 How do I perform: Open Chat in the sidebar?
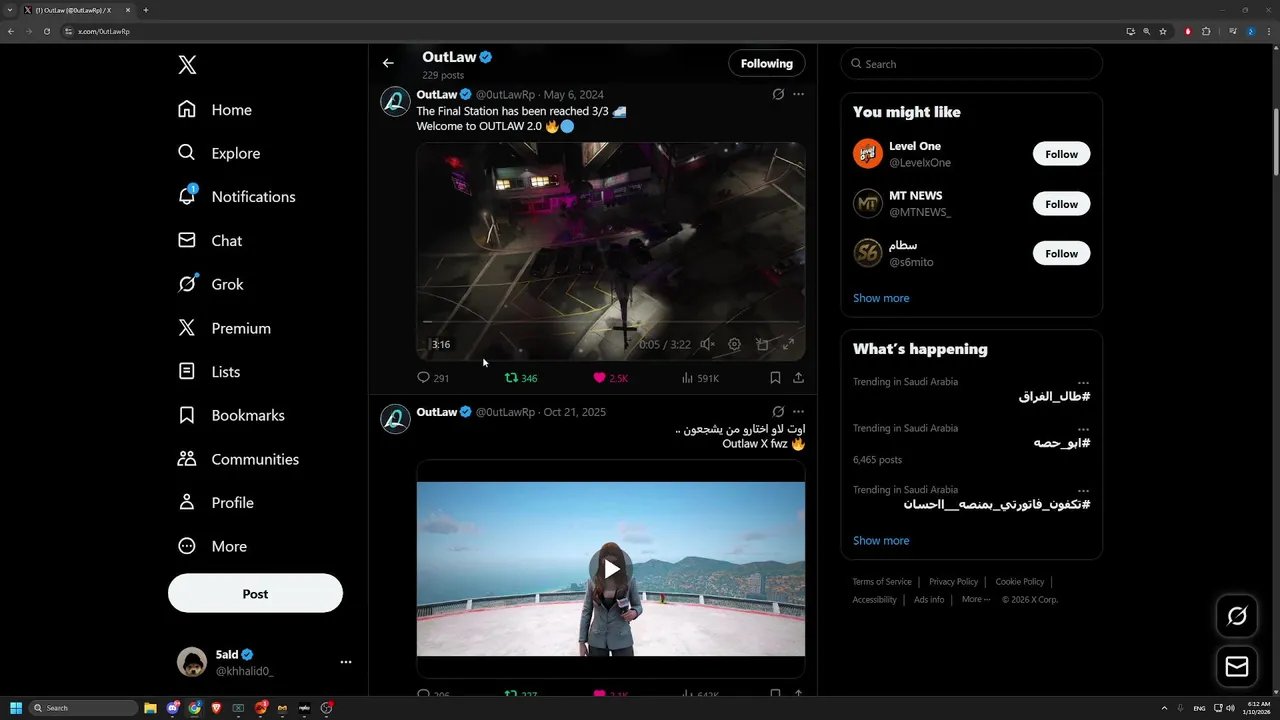coord(210,241)
